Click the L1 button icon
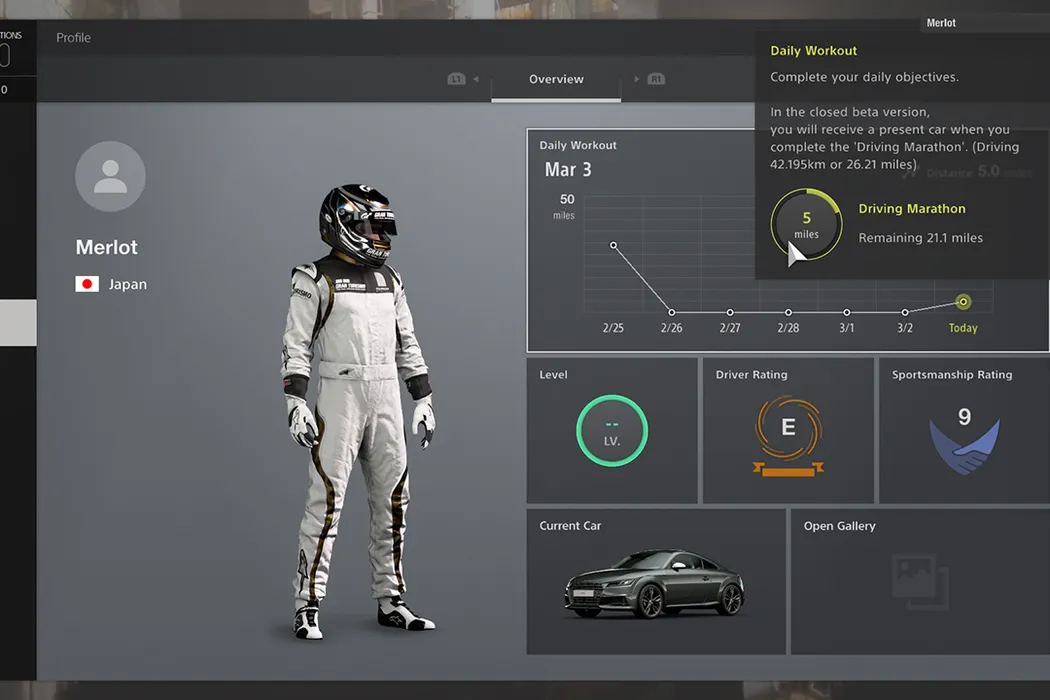Image resolution: width=1050 pixels, height=700 pixels. [457, 79]
